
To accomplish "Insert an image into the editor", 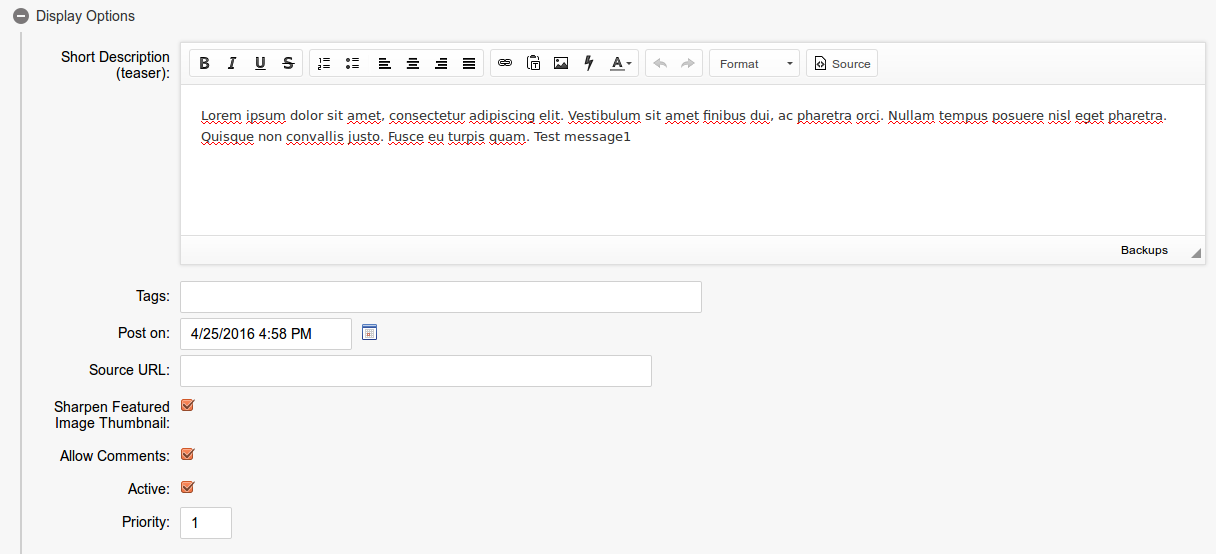I will tap(561, 64).
